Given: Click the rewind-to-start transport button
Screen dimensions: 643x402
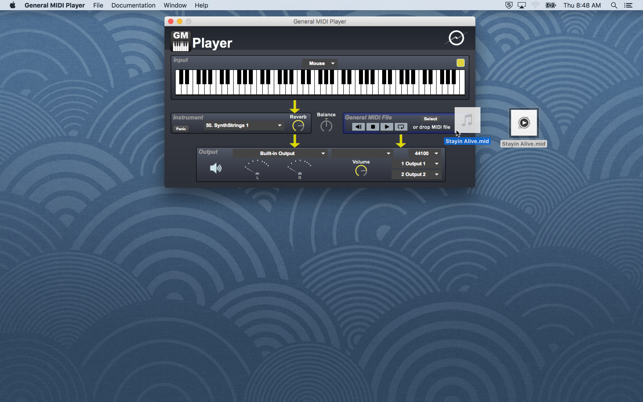Looking at the screenshot, I should [x=358, y=127].
